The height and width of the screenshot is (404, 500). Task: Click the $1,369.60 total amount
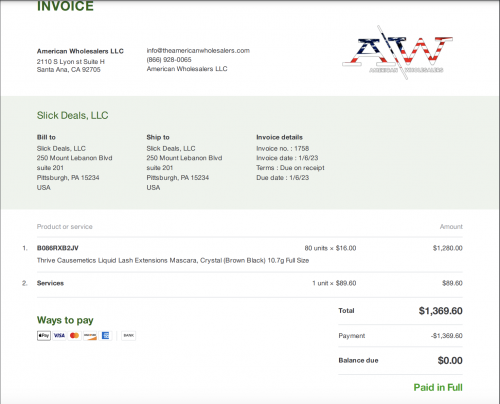point(440,311)
